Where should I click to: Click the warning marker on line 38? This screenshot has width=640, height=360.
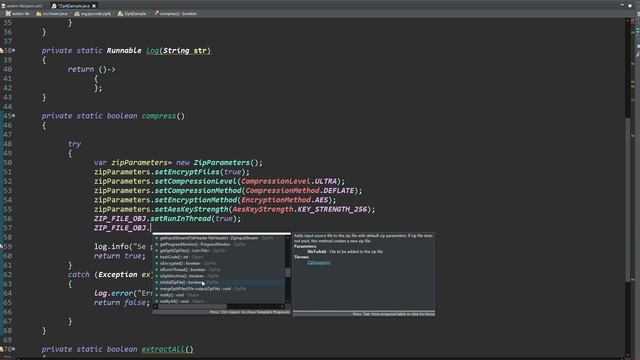point(2,51)
